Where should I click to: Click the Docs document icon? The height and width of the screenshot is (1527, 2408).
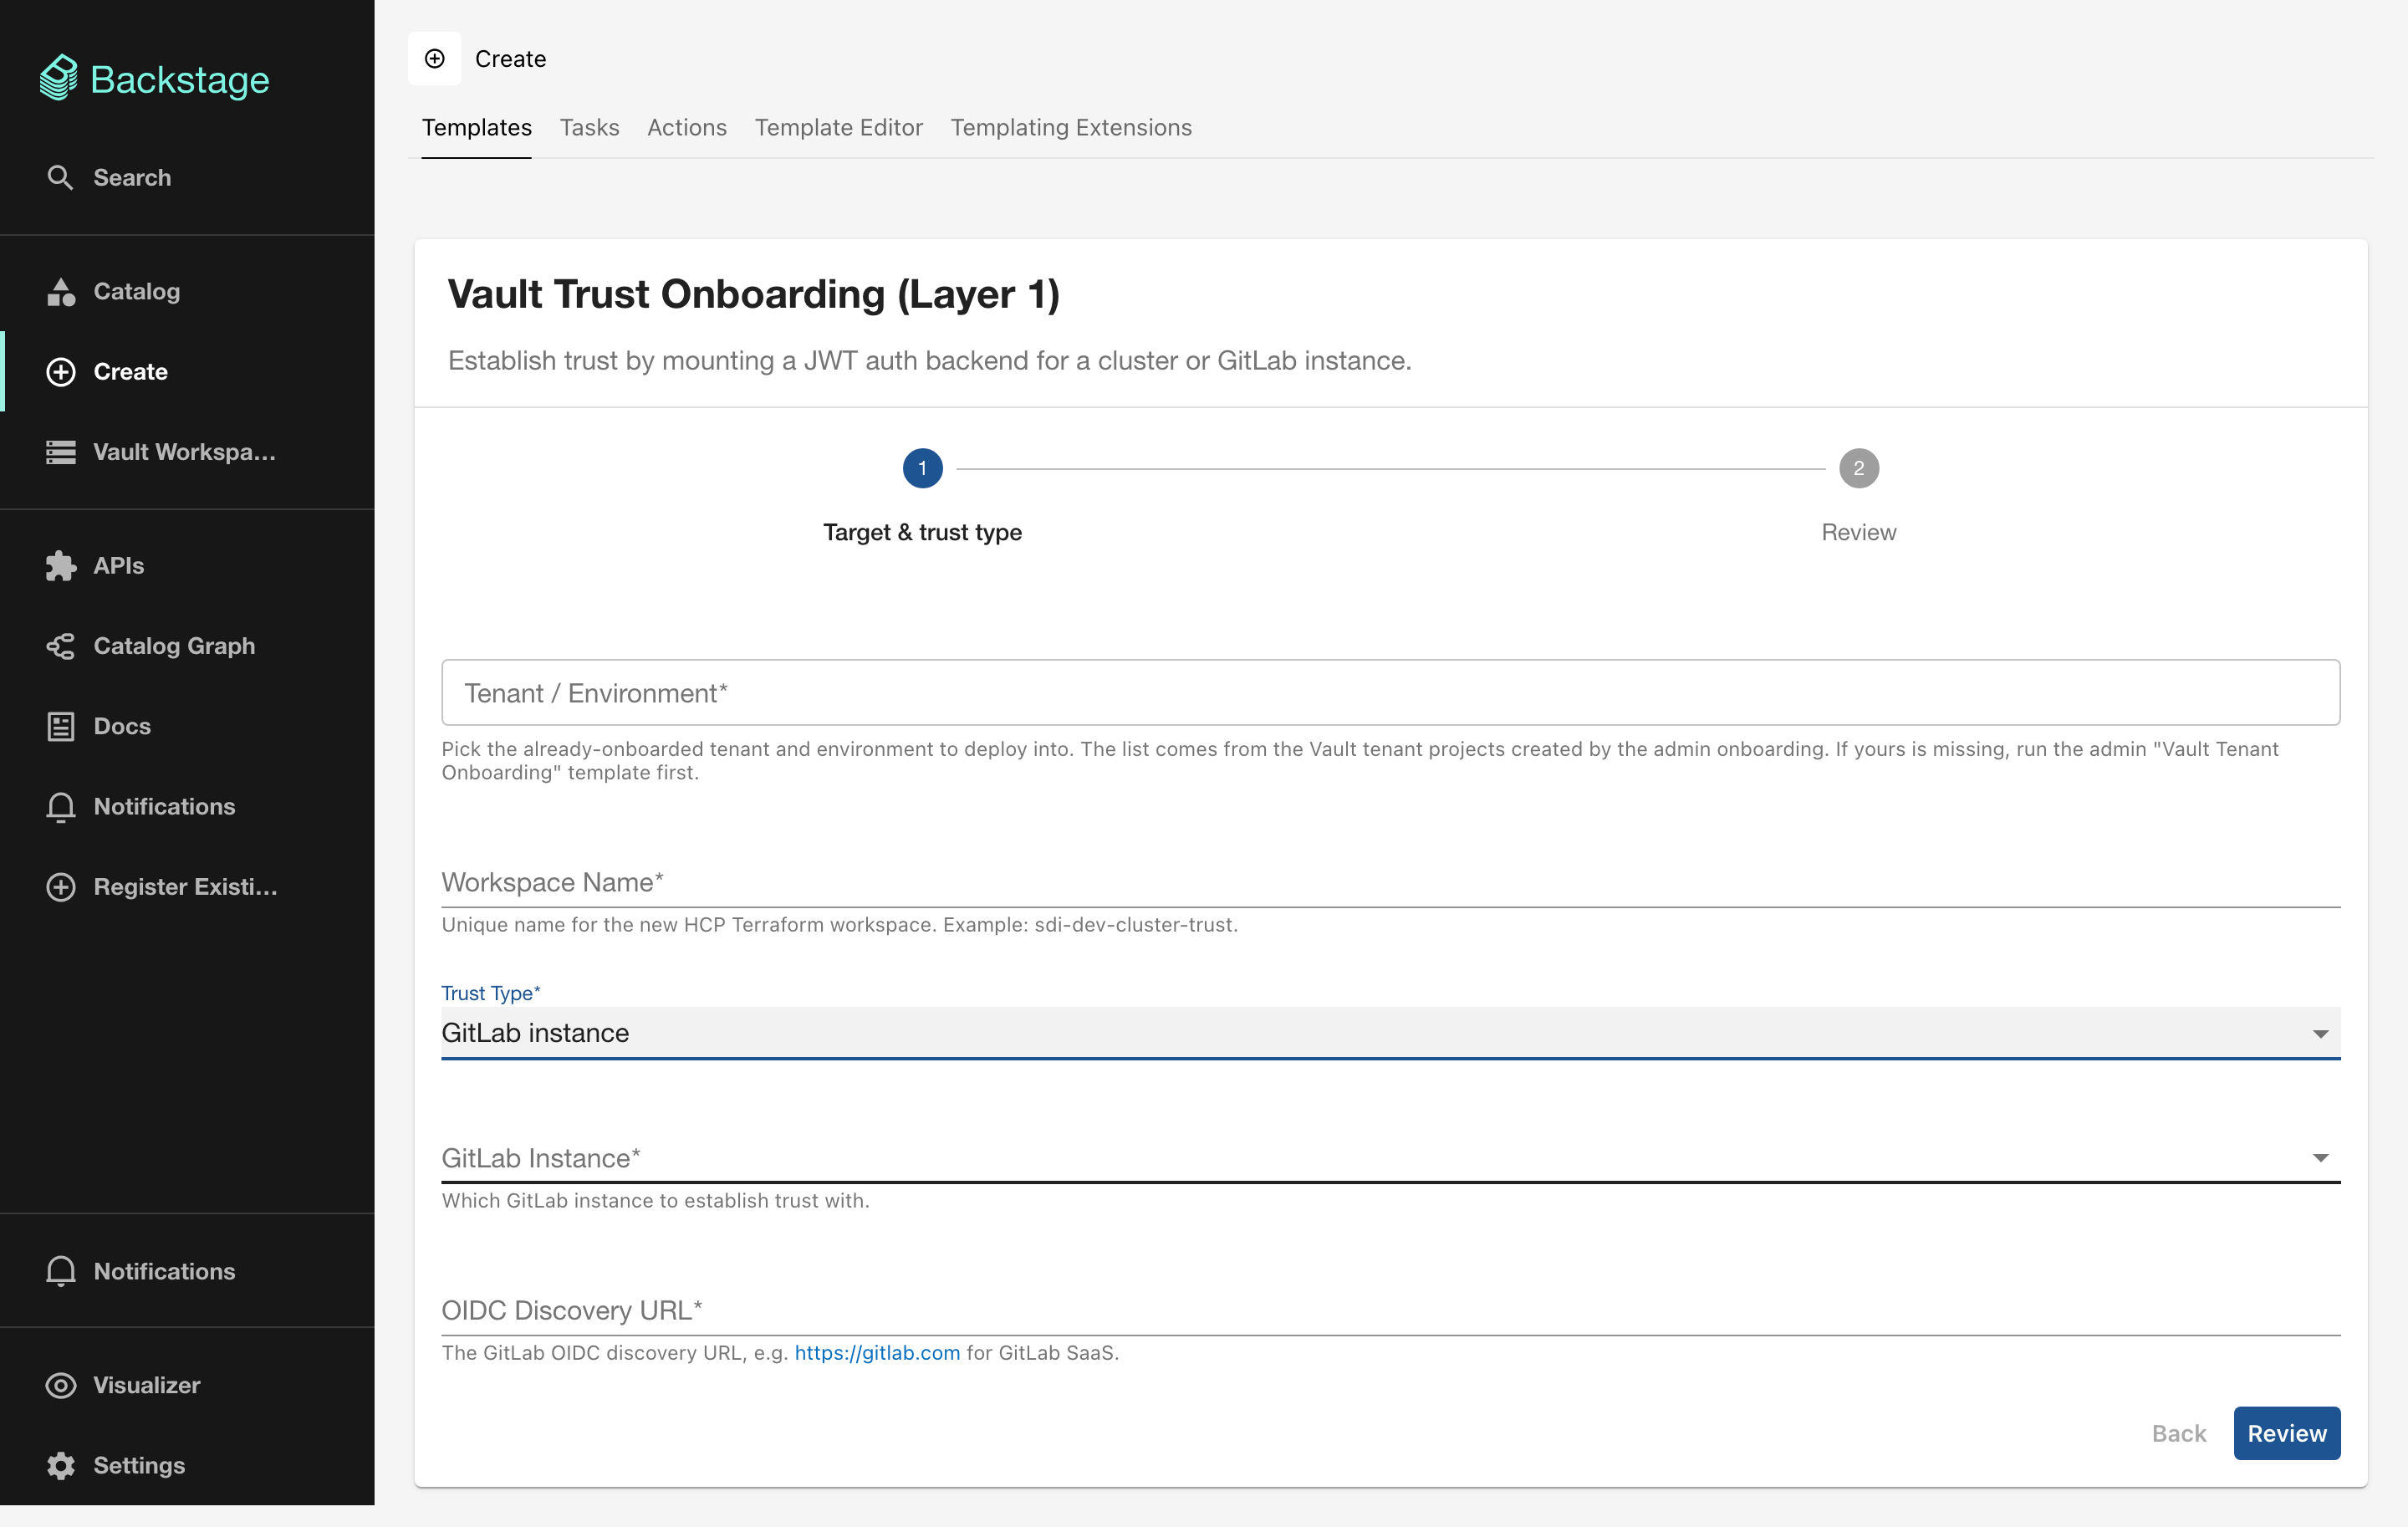click(x=61, y=726)
